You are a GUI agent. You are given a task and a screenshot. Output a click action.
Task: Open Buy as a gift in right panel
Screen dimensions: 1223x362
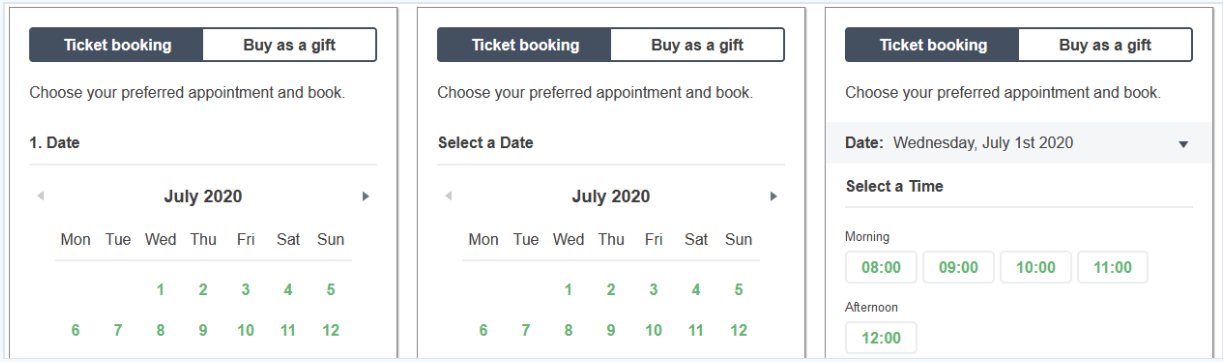[1106, 45]
